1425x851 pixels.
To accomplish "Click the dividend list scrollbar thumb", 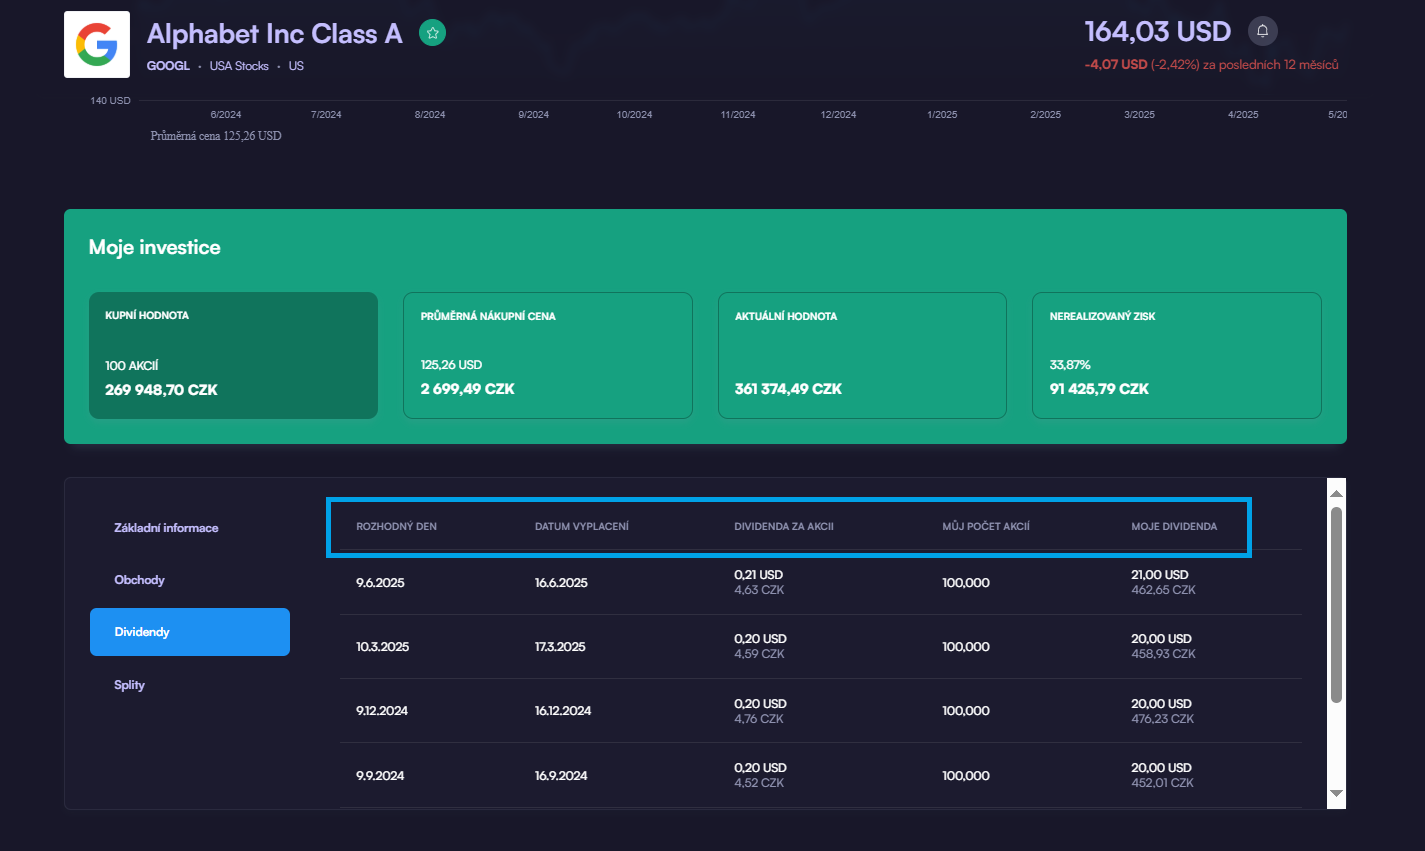I will 1336,604.
